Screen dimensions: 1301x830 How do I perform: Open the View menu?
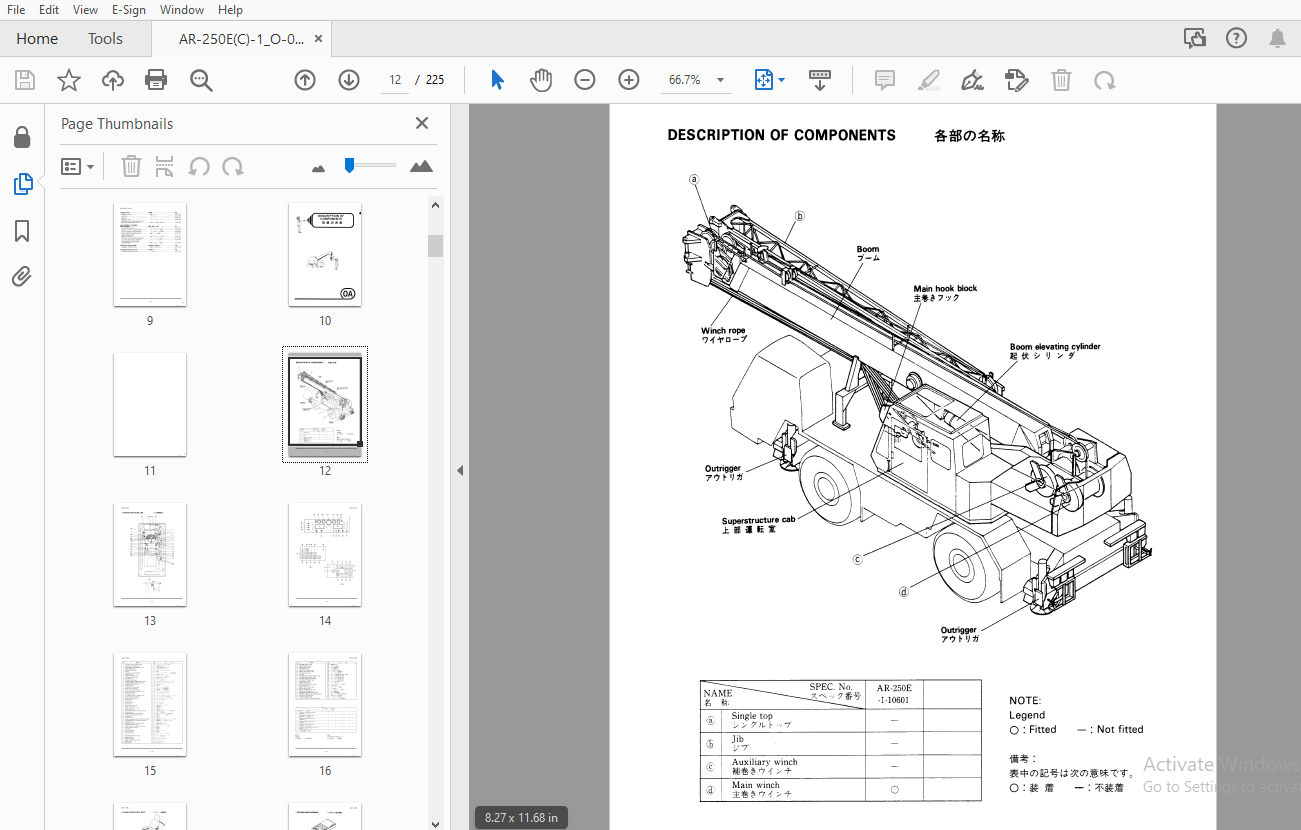(86, 10)
